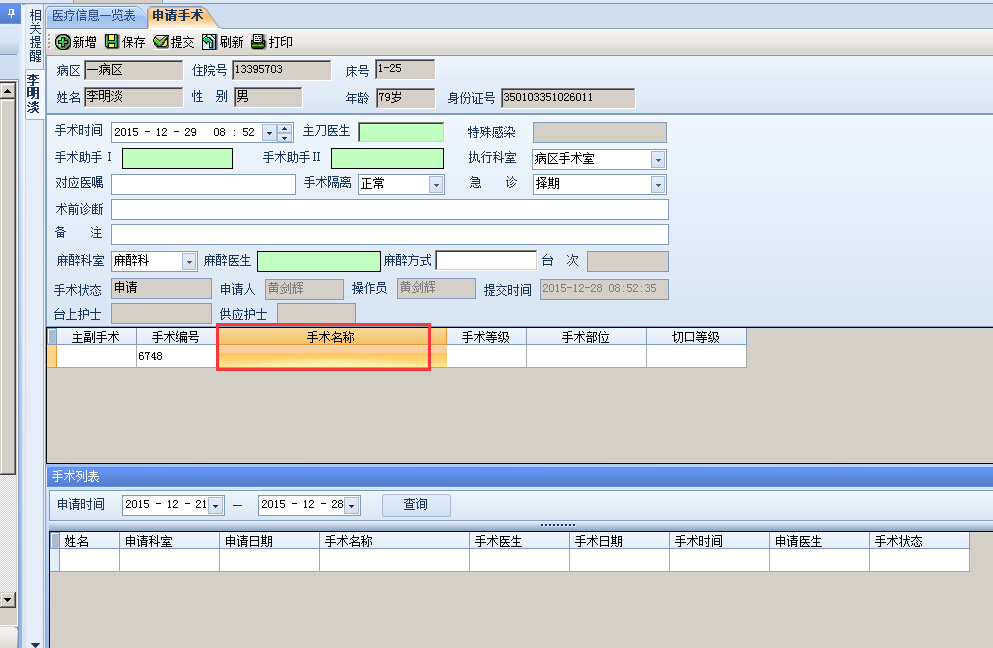This screenshot has width=993, height=648.
Task: Click the 姓名 column header in 手术列表
Action: click(x=89, y=541)
